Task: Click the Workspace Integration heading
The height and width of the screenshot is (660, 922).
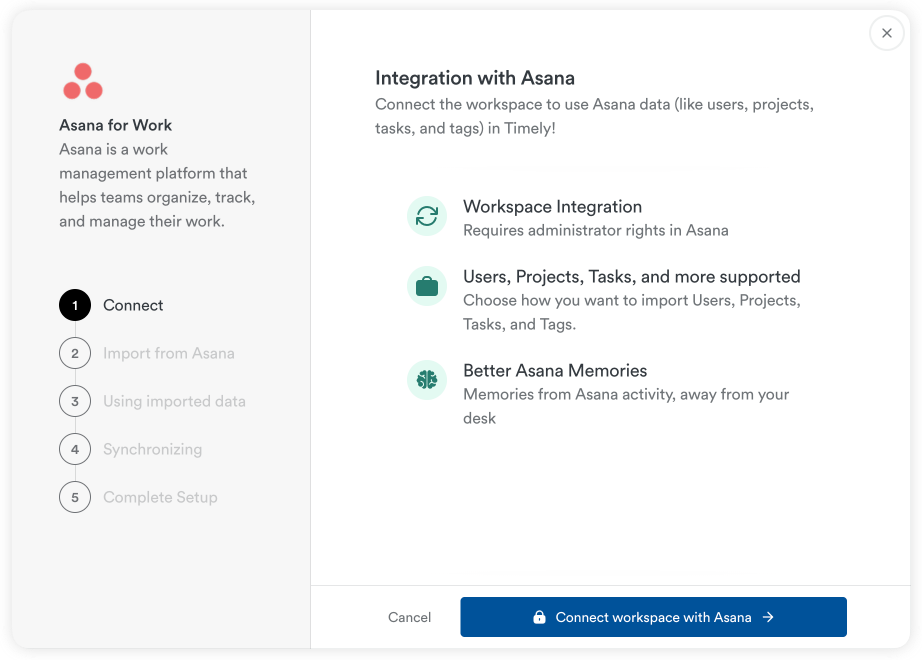Action: click(552, 207)
